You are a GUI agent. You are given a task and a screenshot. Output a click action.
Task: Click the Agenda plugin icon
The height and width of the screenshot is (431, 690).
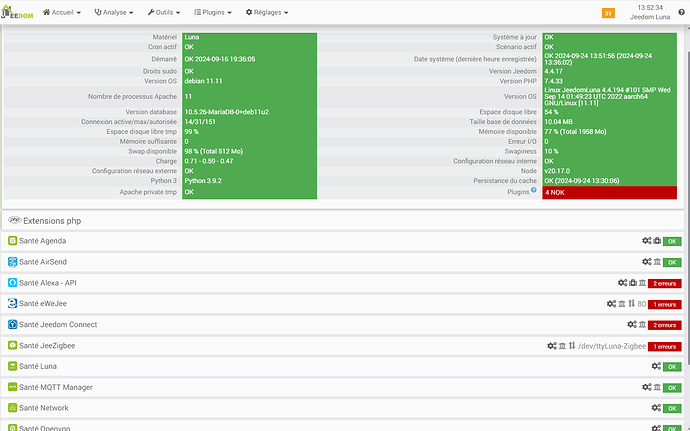tap(13, 241)
